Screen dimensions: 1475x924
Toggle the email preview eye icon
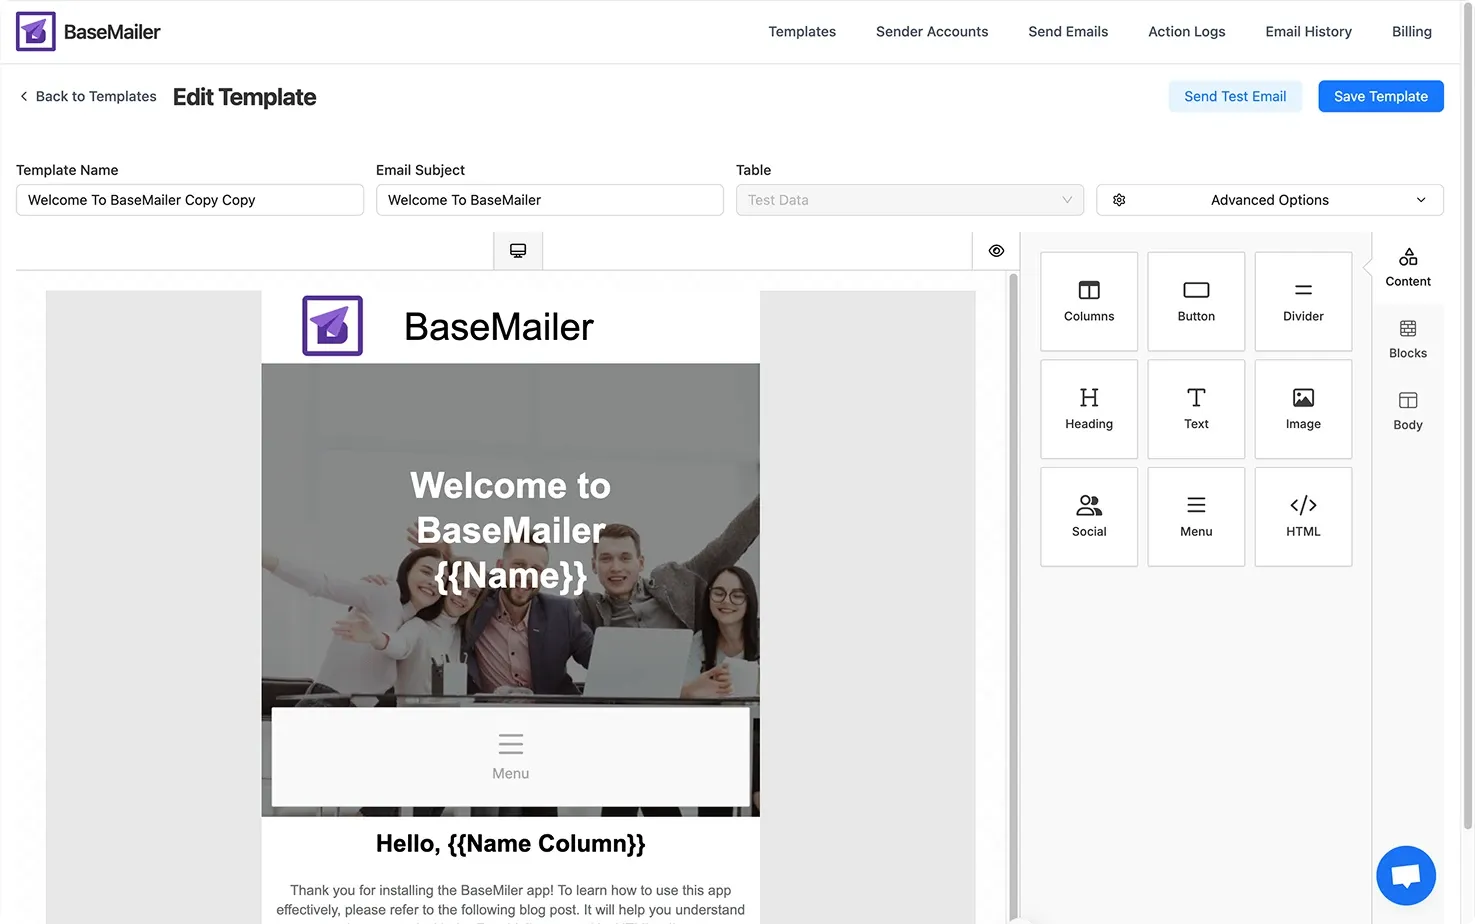coord(995,250)
